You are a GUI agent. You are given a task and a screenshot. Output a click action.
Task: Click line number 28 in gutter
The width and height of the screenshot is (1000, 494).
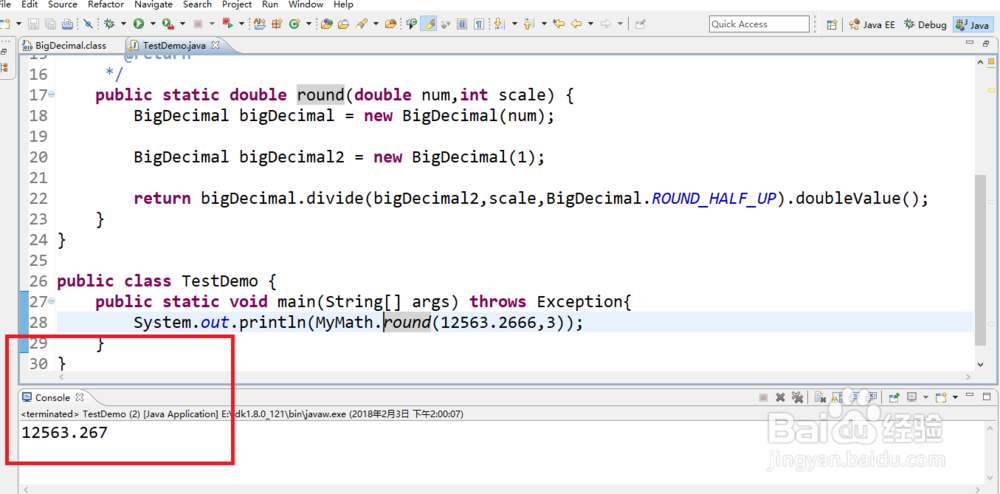[39, 323]
